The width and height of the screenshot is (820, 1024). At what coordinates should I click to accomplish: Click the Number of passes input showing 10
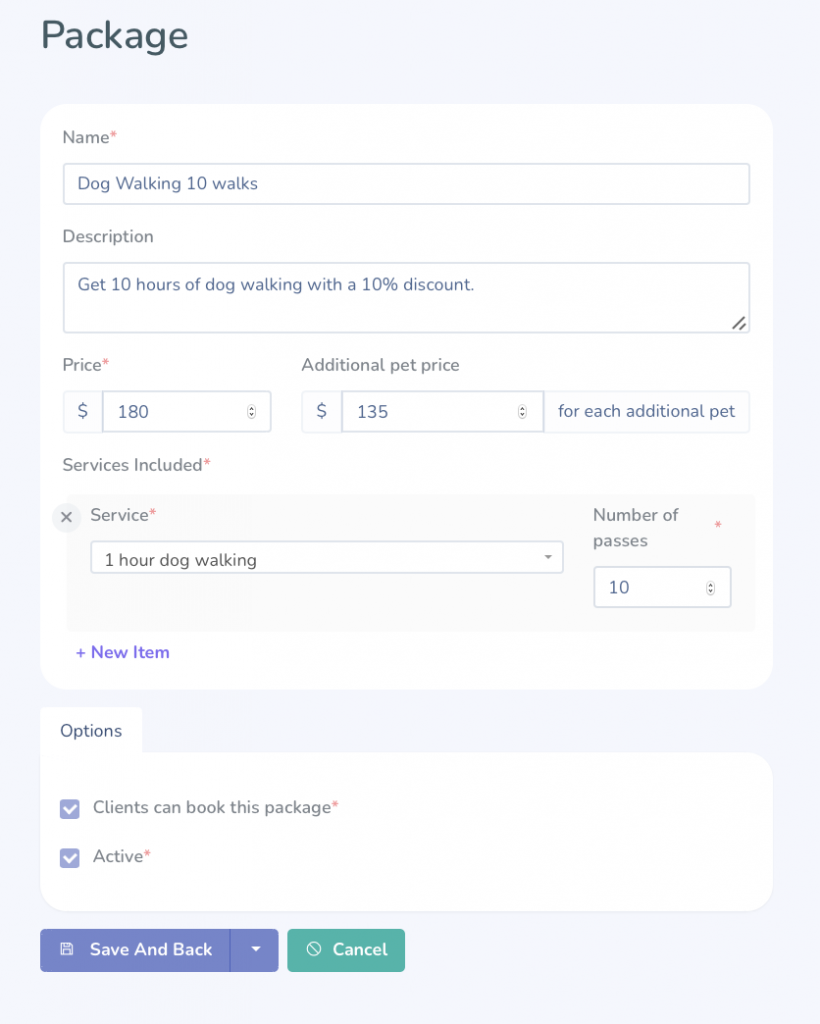pyautogui.click(x=662, y=587)
